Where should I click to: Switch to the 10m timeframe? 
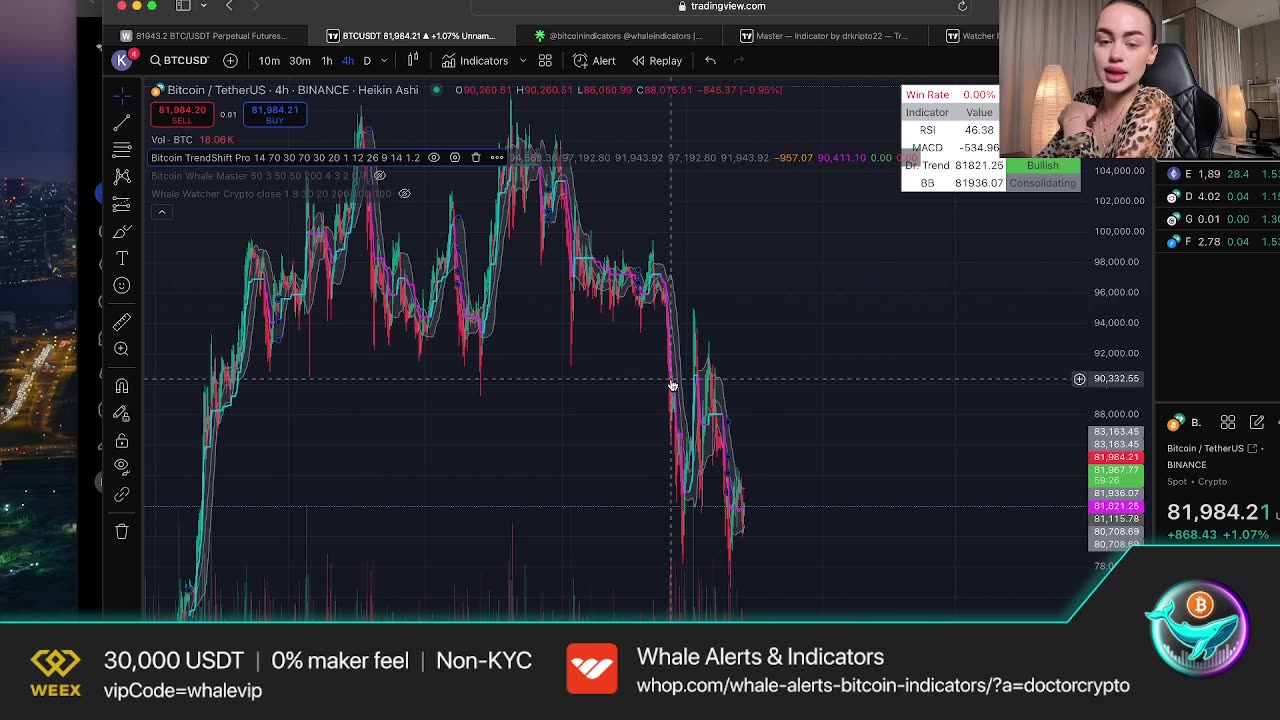269,61
